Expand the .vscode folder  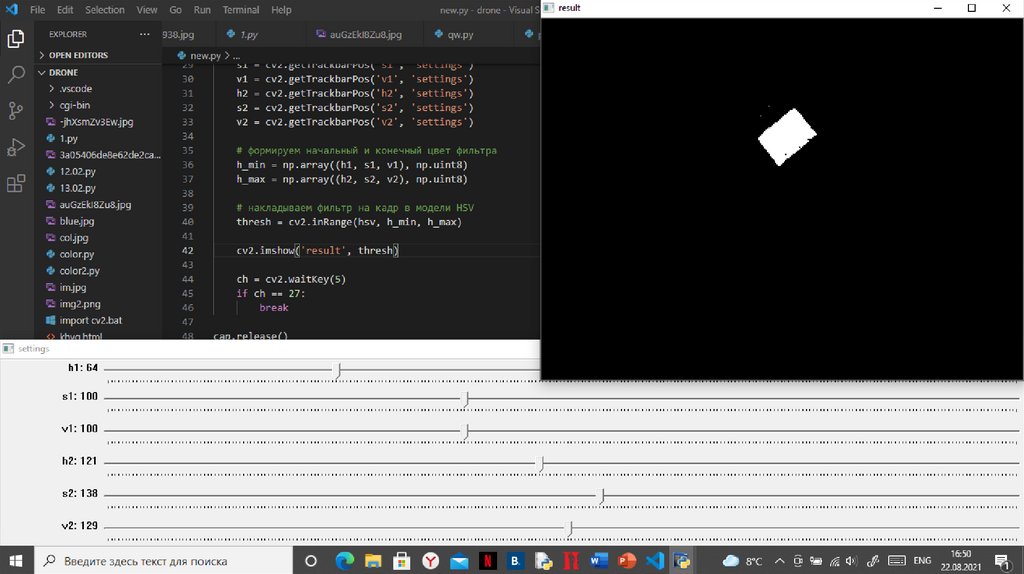[75, 89]
